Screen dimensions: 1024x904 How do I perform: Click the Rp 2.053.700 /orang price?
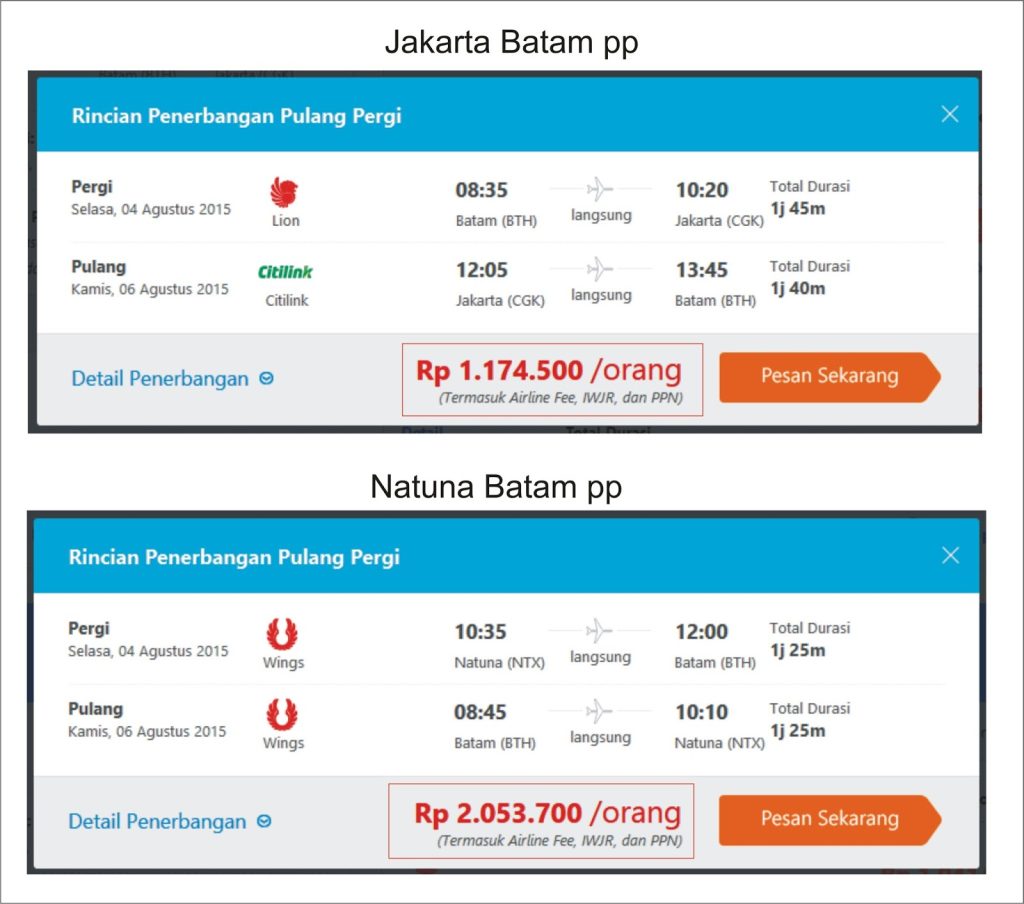(x=547, y=813)
